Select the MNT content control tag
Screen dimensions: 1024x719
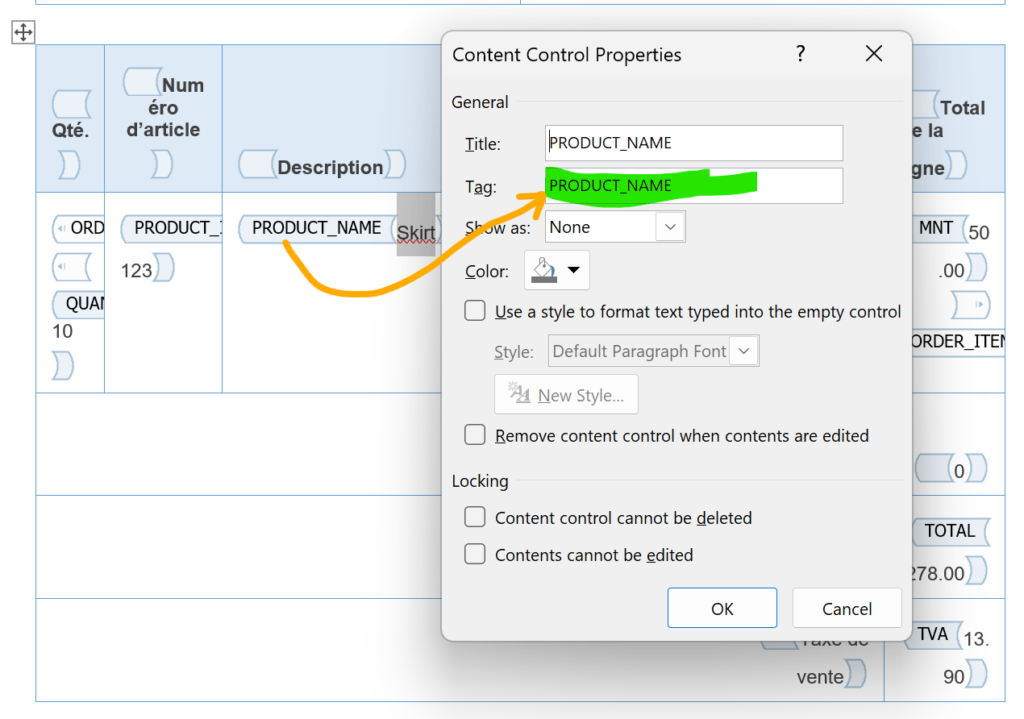(x=936, y=228)
